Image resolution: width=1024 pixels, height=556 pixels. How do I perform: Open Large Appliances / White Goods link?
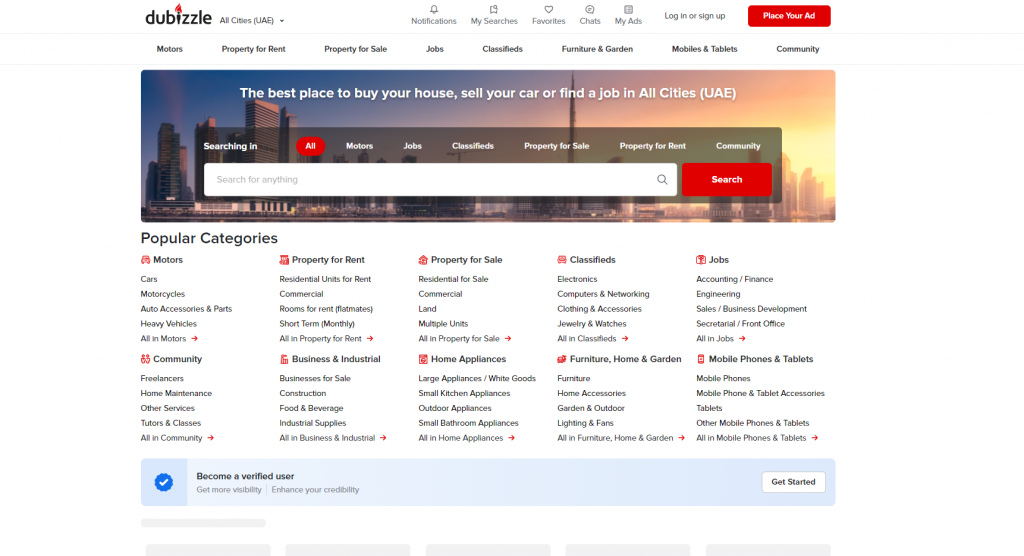tap(477, 378)
